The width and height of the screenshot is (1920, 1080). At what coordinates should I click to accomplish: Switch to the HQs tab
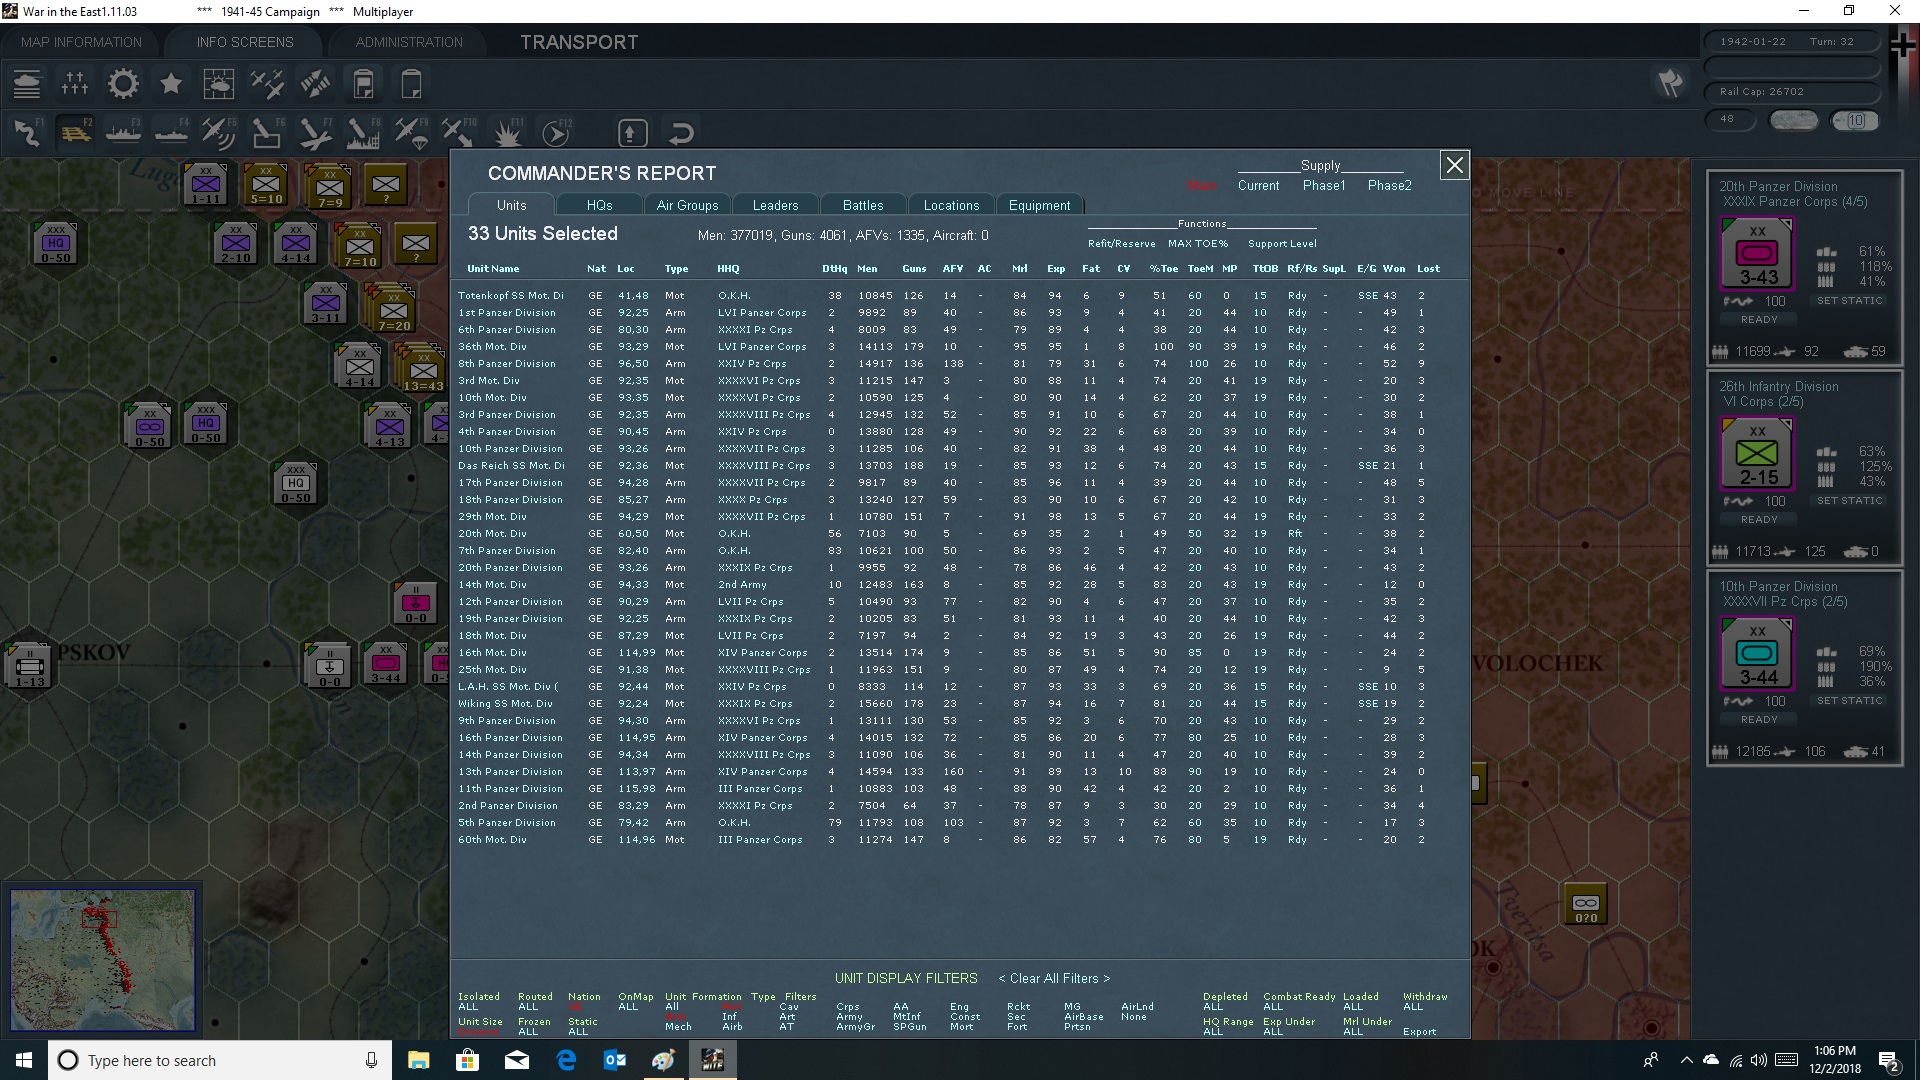[599, 205]
